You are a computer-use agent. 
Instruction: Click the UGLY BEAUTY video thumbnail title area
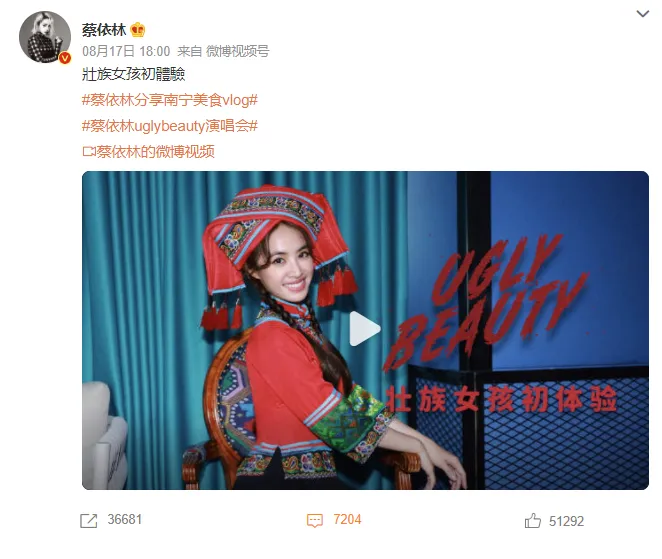(x=486, y=302)
